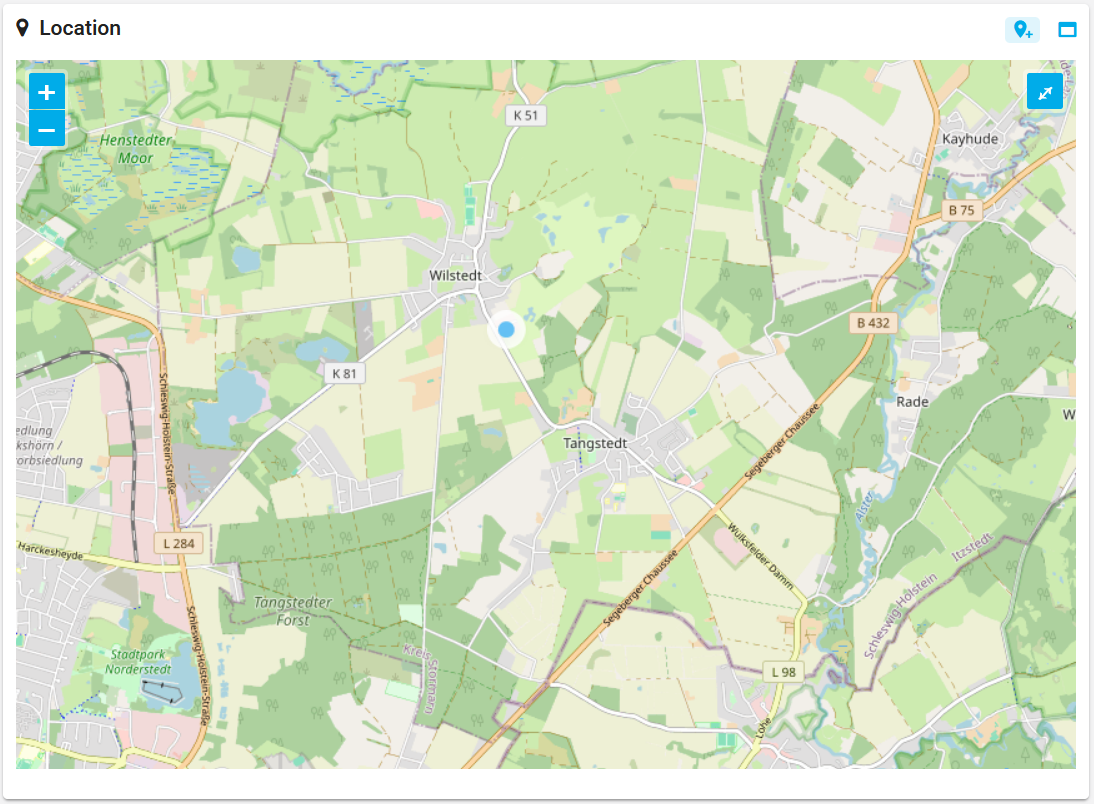
Task: Click the add location pin icon
Action: coord(1022,30)
